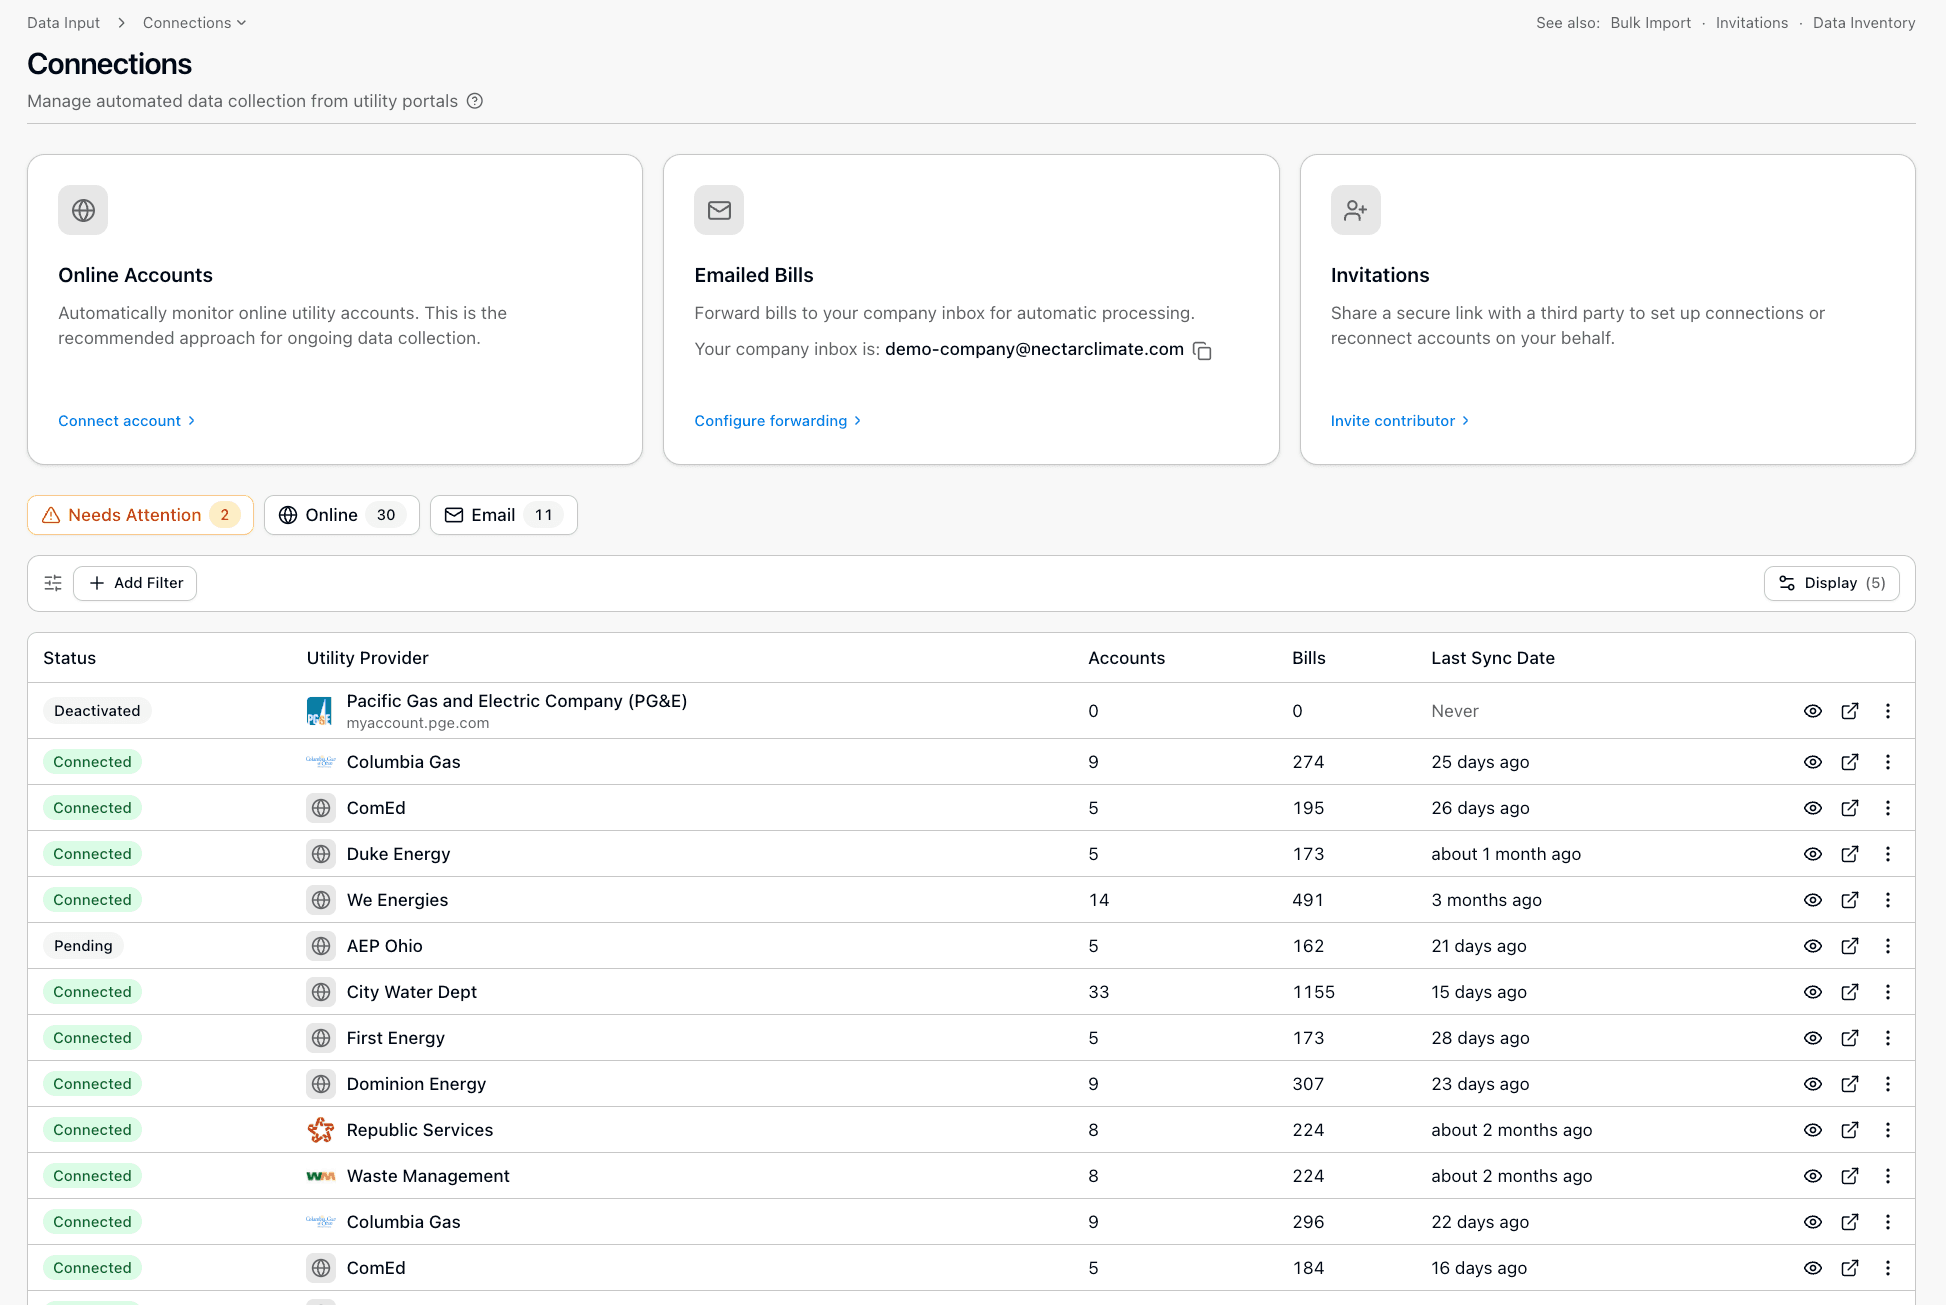Viewport: 1946px width, 1305px height.
Task: Open external link for Dominion Energy row
Action: [x=1850, y=1084]
